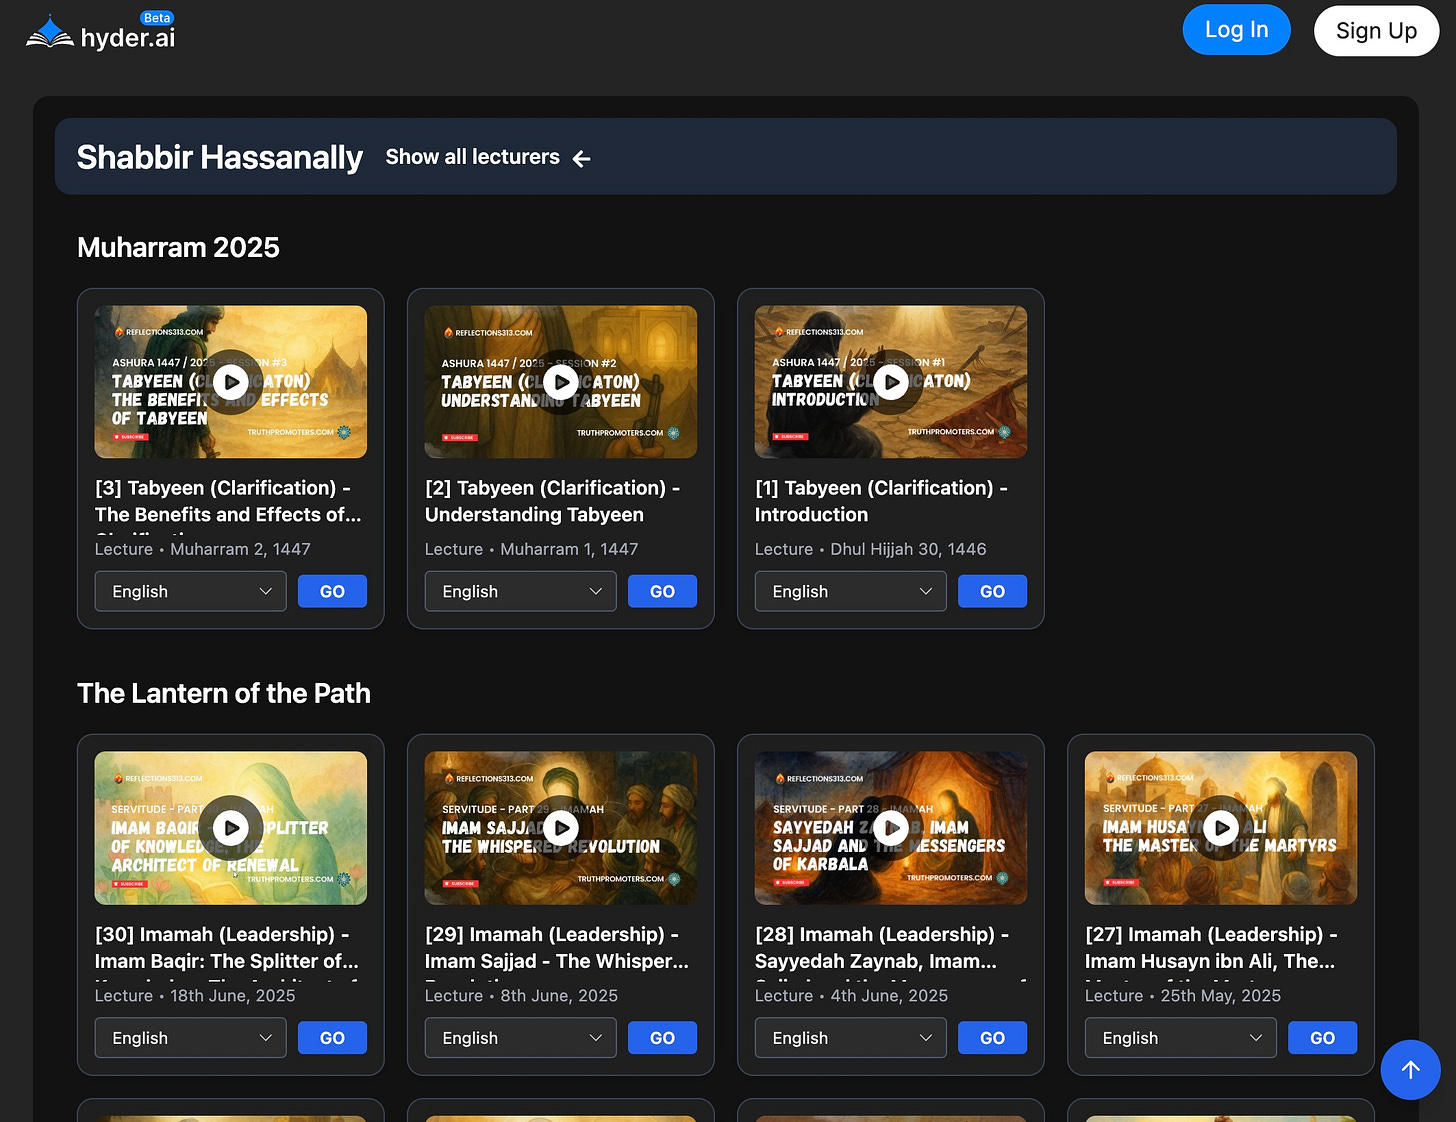This screenshot has height=1122, width=1456.
Task: Open the [29] Imamah Imam Sajjad title
Action: [557, 948]
